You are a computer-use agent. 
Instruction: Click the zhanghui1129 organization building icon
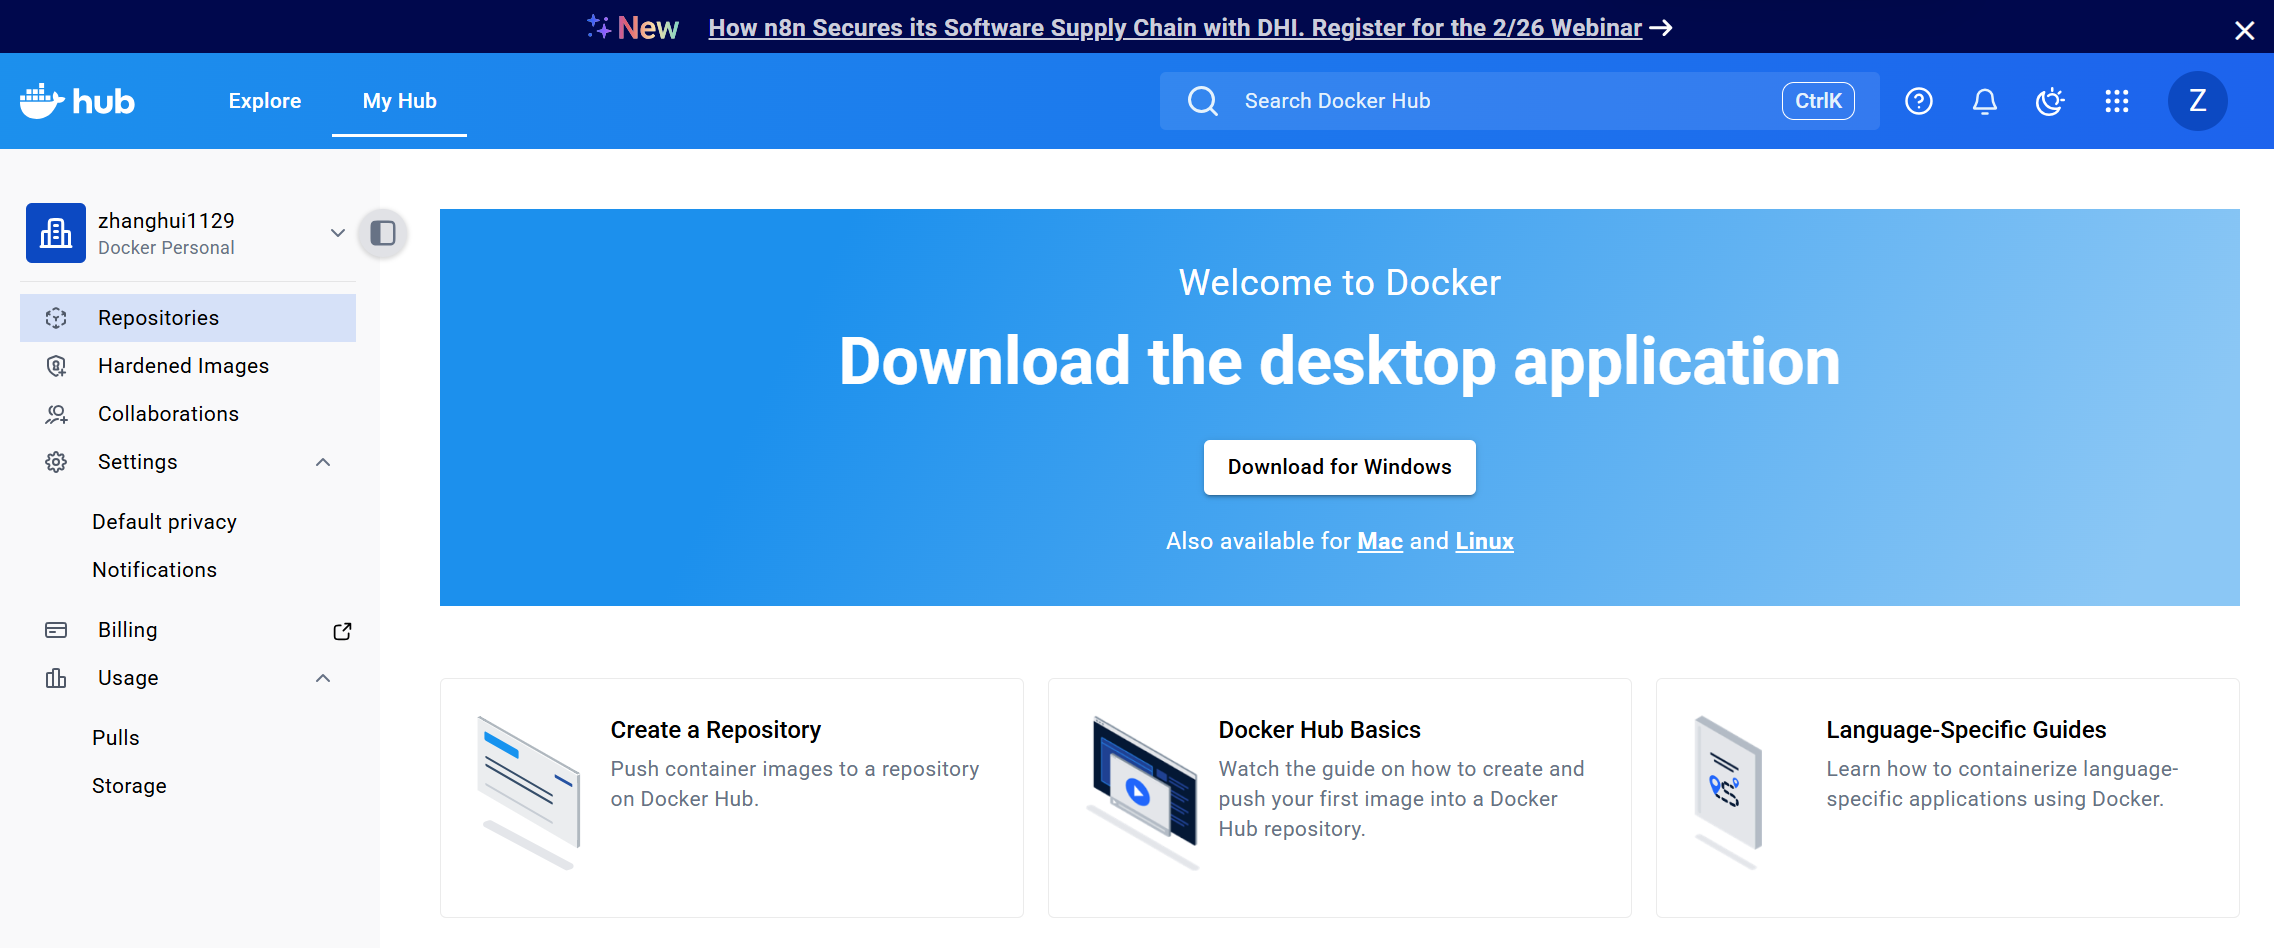[x=56, y=233]
